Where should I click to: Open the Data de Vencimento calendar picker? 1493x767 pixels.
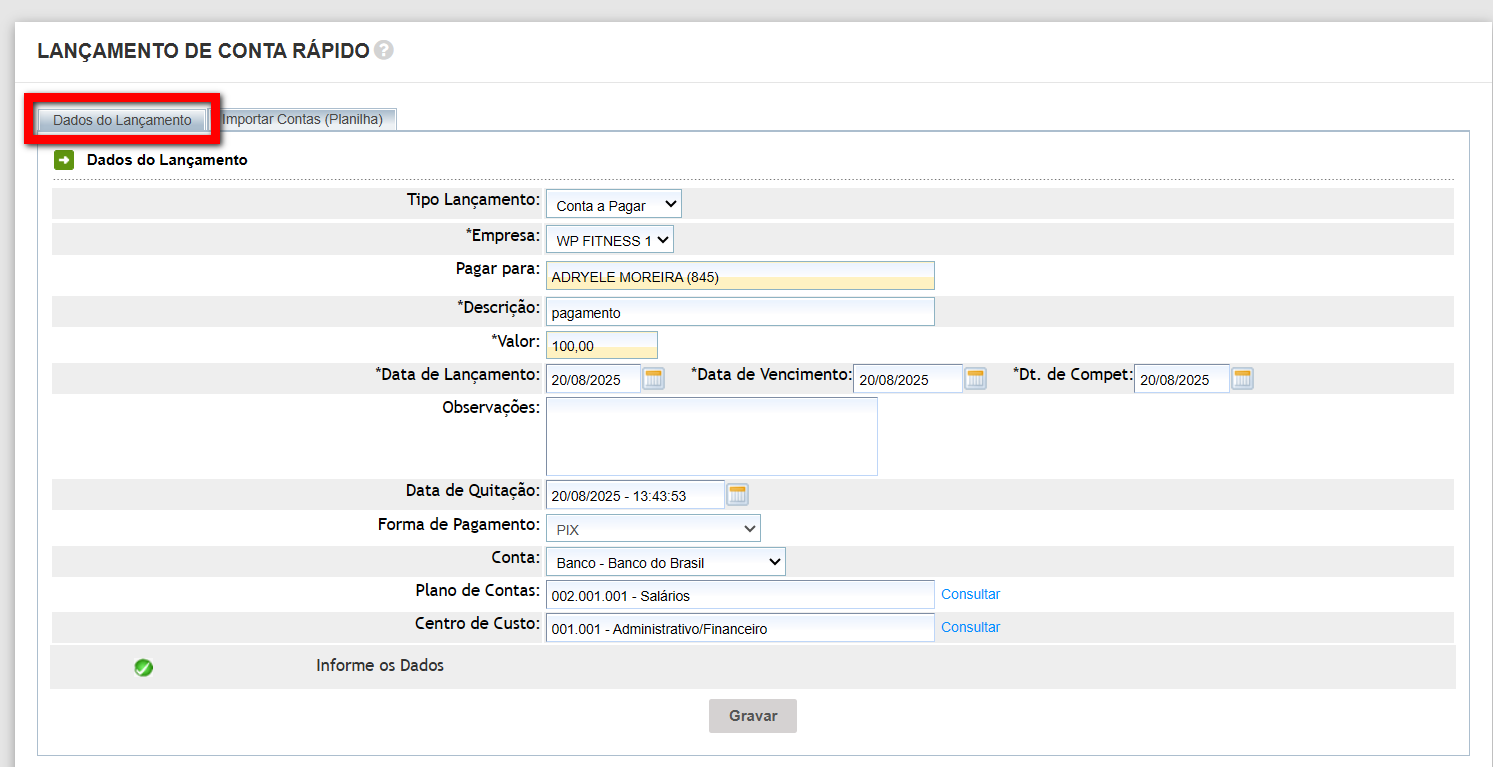coord(975,378)
